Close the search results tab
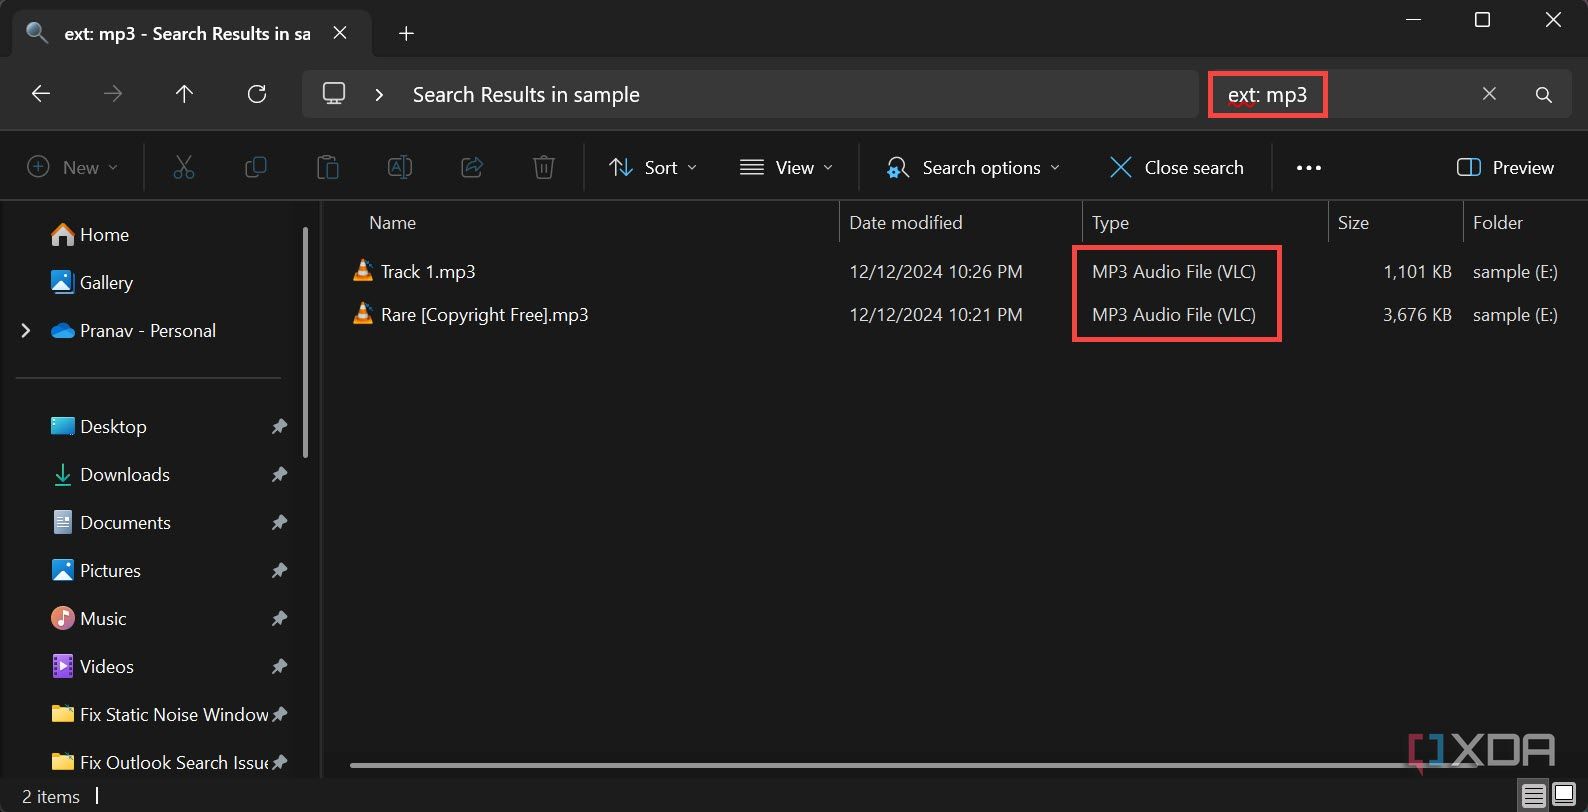The width and height of the screenshot is (1588, 812). (x=340, y=34)
